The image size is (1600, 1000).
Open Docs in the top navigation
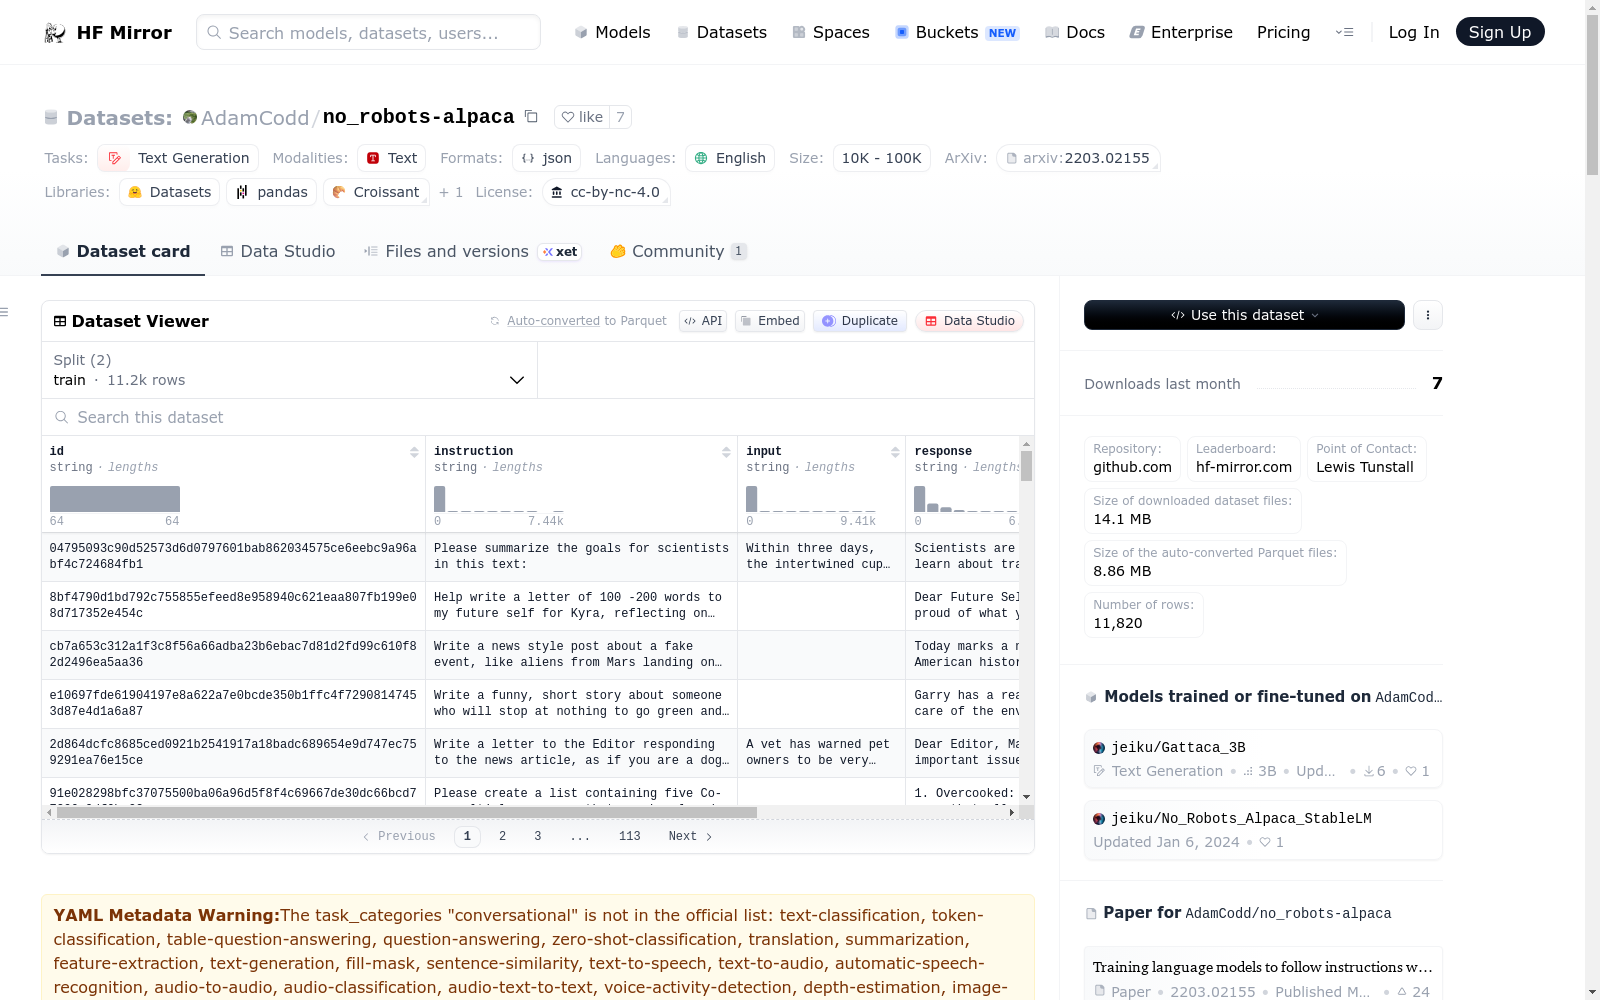1075,32
